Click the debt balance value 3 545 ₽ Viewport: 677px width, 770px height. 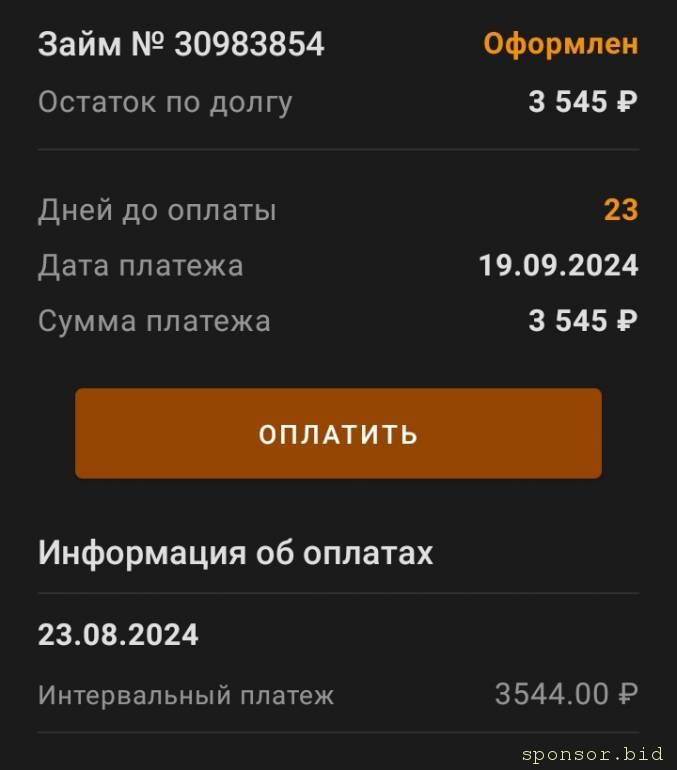pyautogui.click(x=582, y=102)
